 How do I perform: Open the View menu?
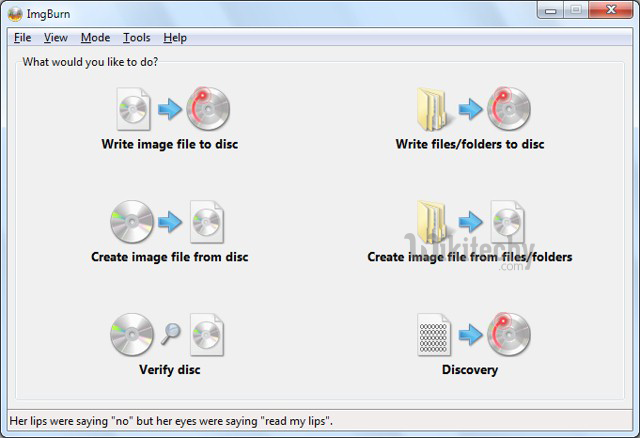pyautogui.click(x=56, y=38)
